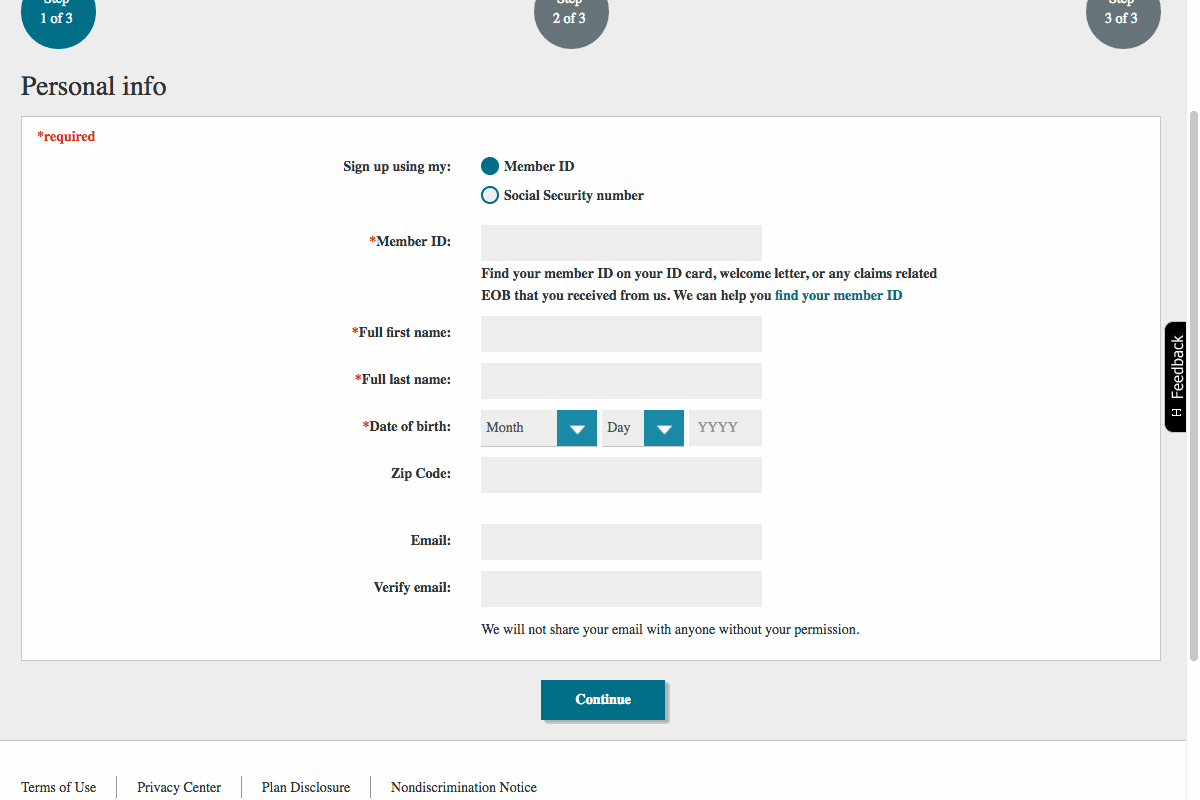Open the find your member ID link

[838, 296]
